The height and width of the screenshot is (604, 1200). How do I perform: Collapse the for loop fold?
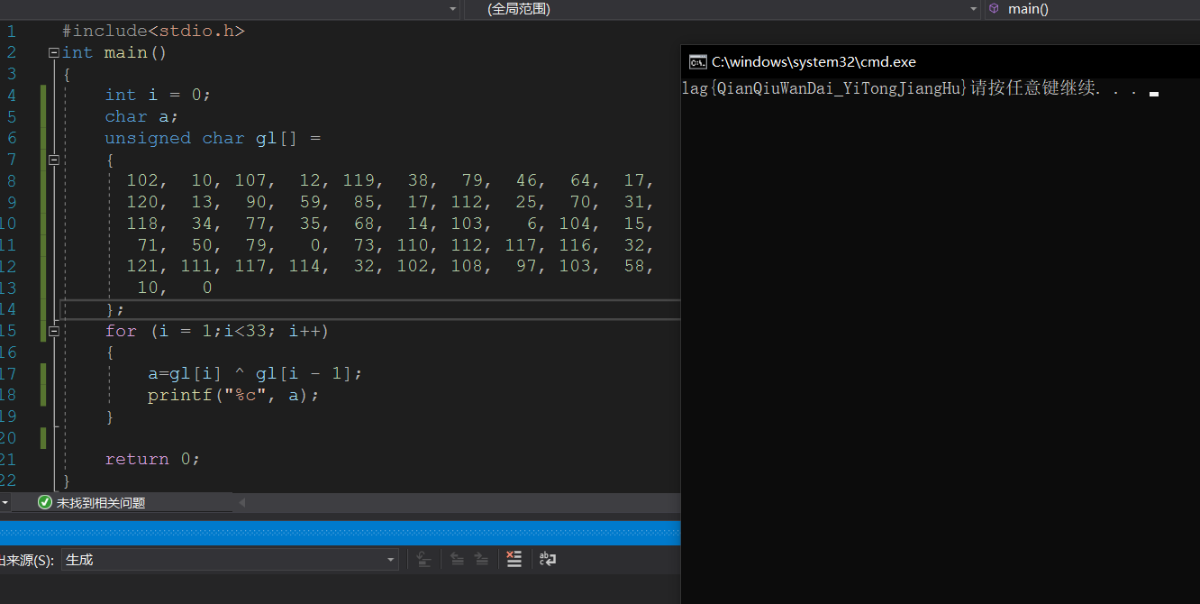click(x=53, y=330)
